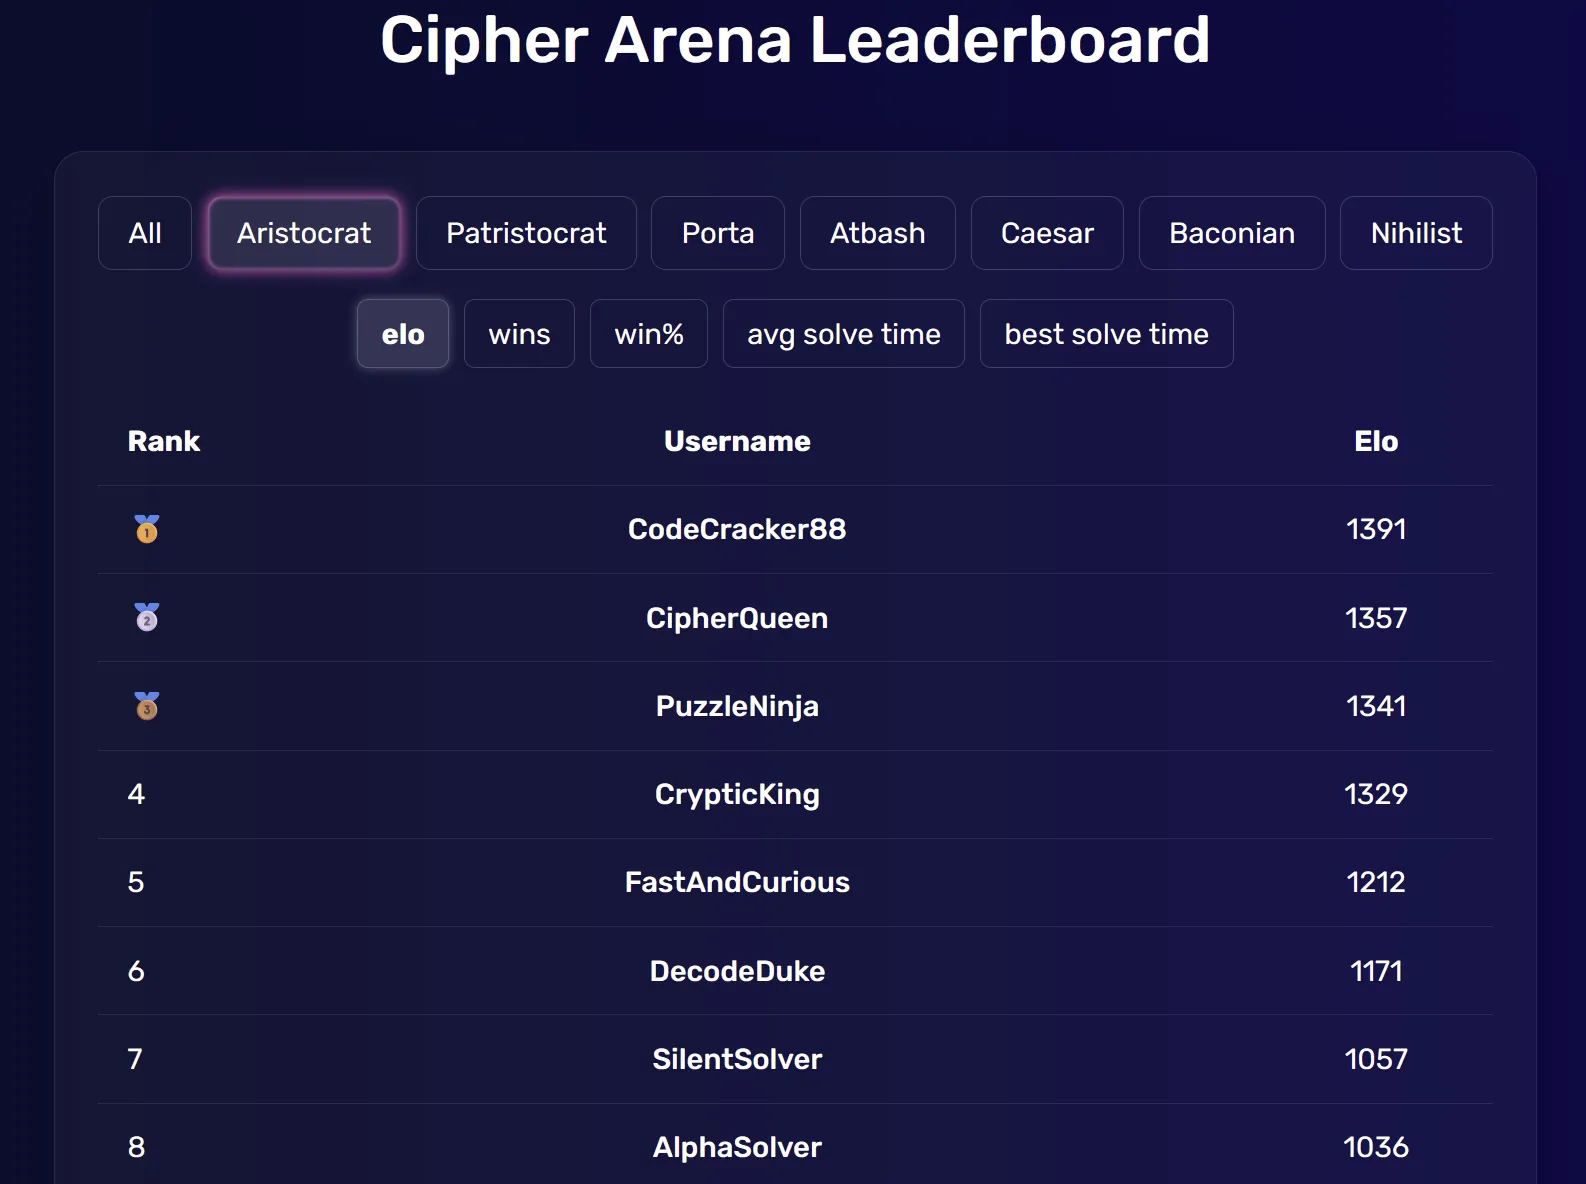Select the Aristocrat cipher filter
The width and height of the screenshot is (1586, 1184).
[x=304, y=233]
